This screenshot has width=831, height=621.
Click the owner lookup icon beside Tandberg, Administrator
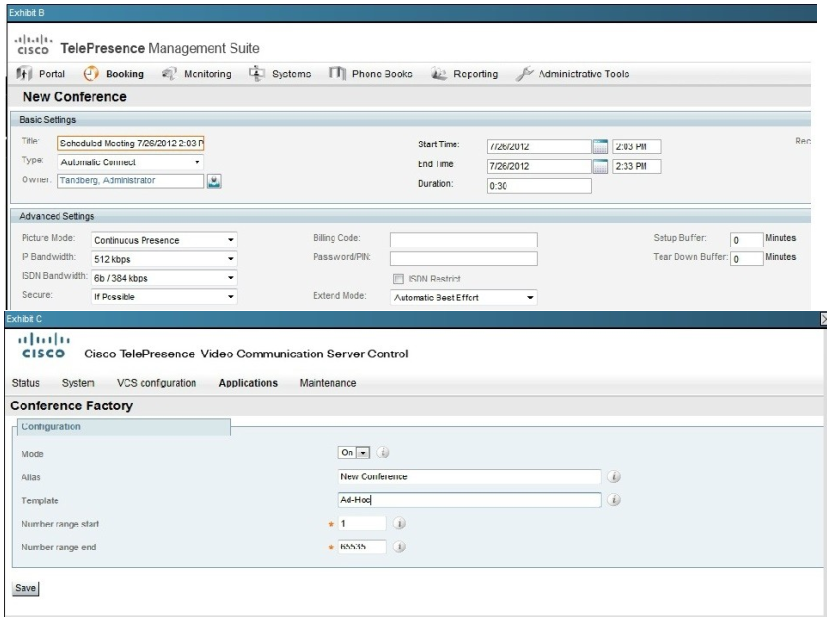click(214, 181)
